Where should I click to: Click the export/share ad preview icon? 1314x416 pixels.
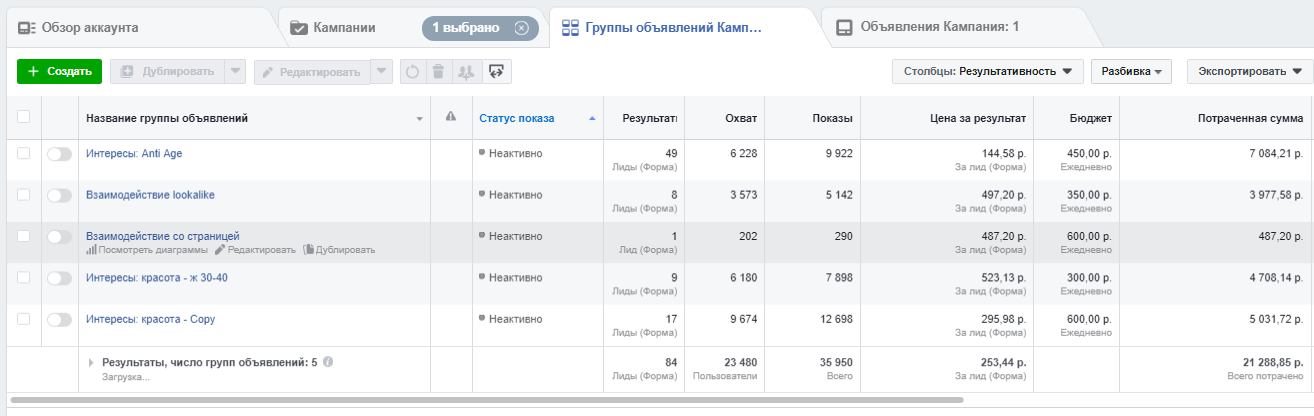(x=497, y=71)
